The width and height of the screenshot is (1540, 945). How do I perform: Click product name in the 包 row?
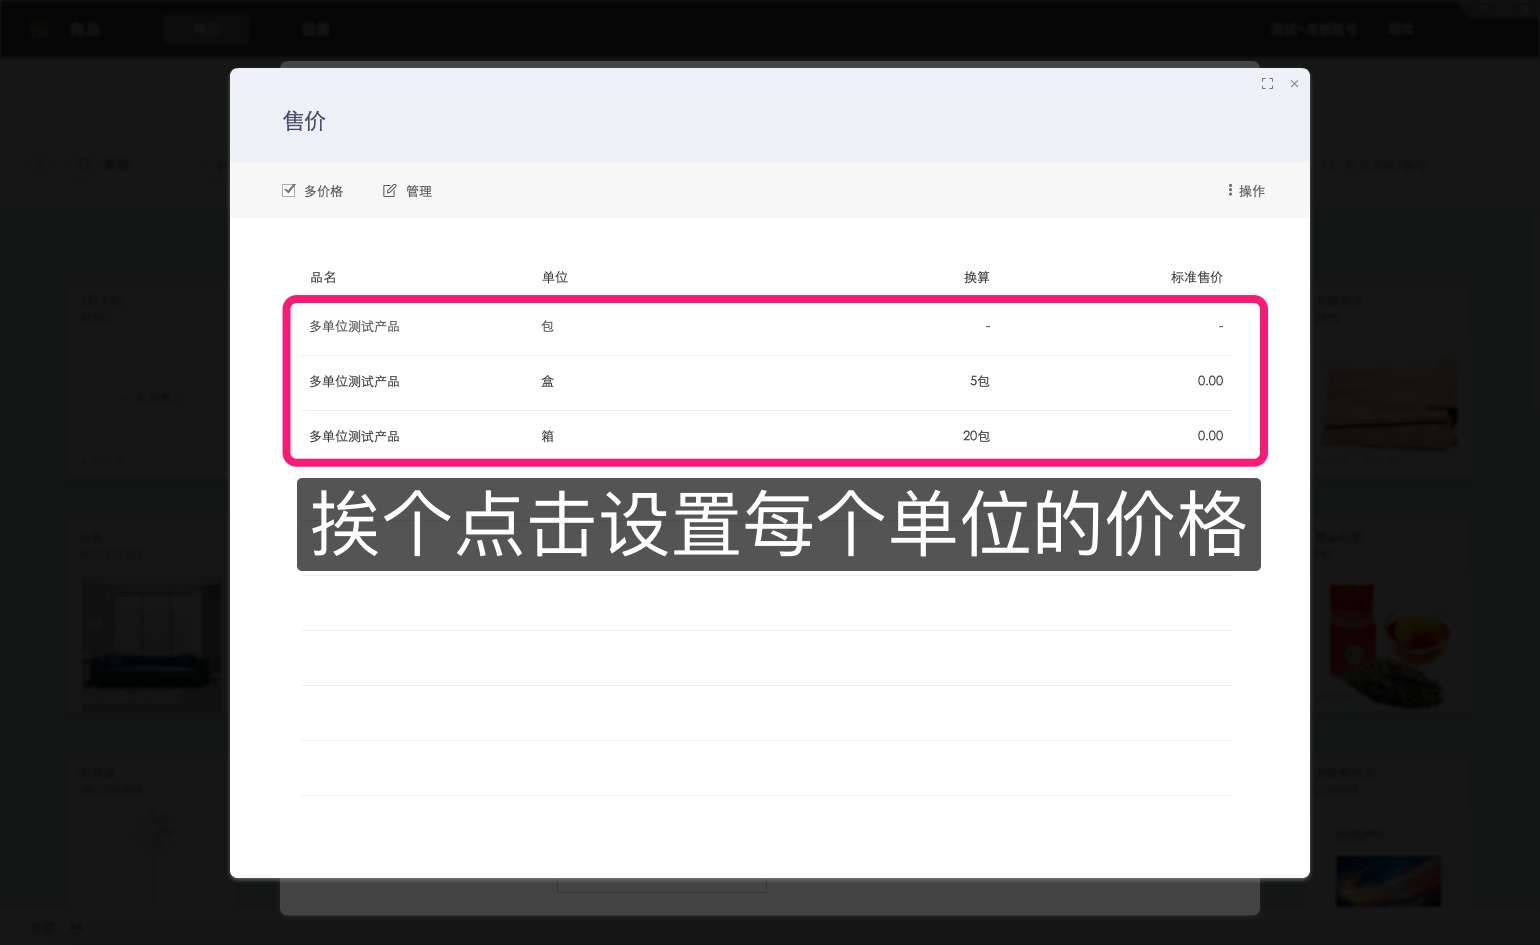(354, 327)
